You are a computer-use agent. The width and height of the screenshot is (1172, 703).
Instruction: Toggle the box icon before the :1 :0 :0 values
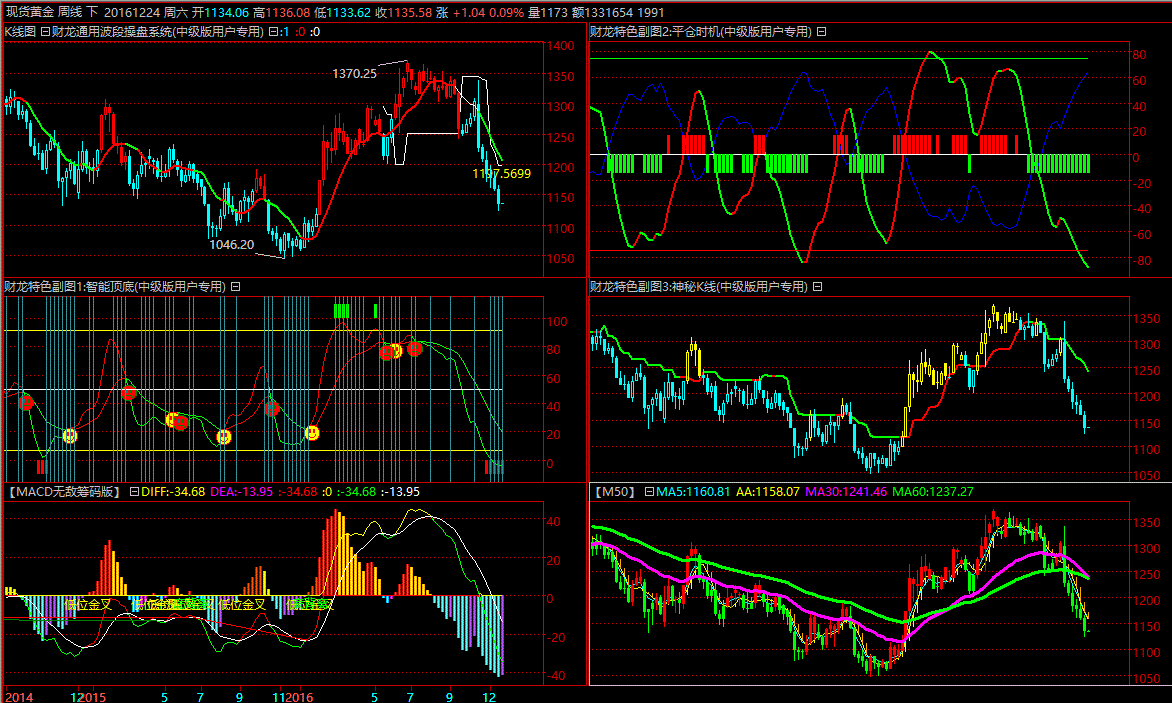[272, 32]
